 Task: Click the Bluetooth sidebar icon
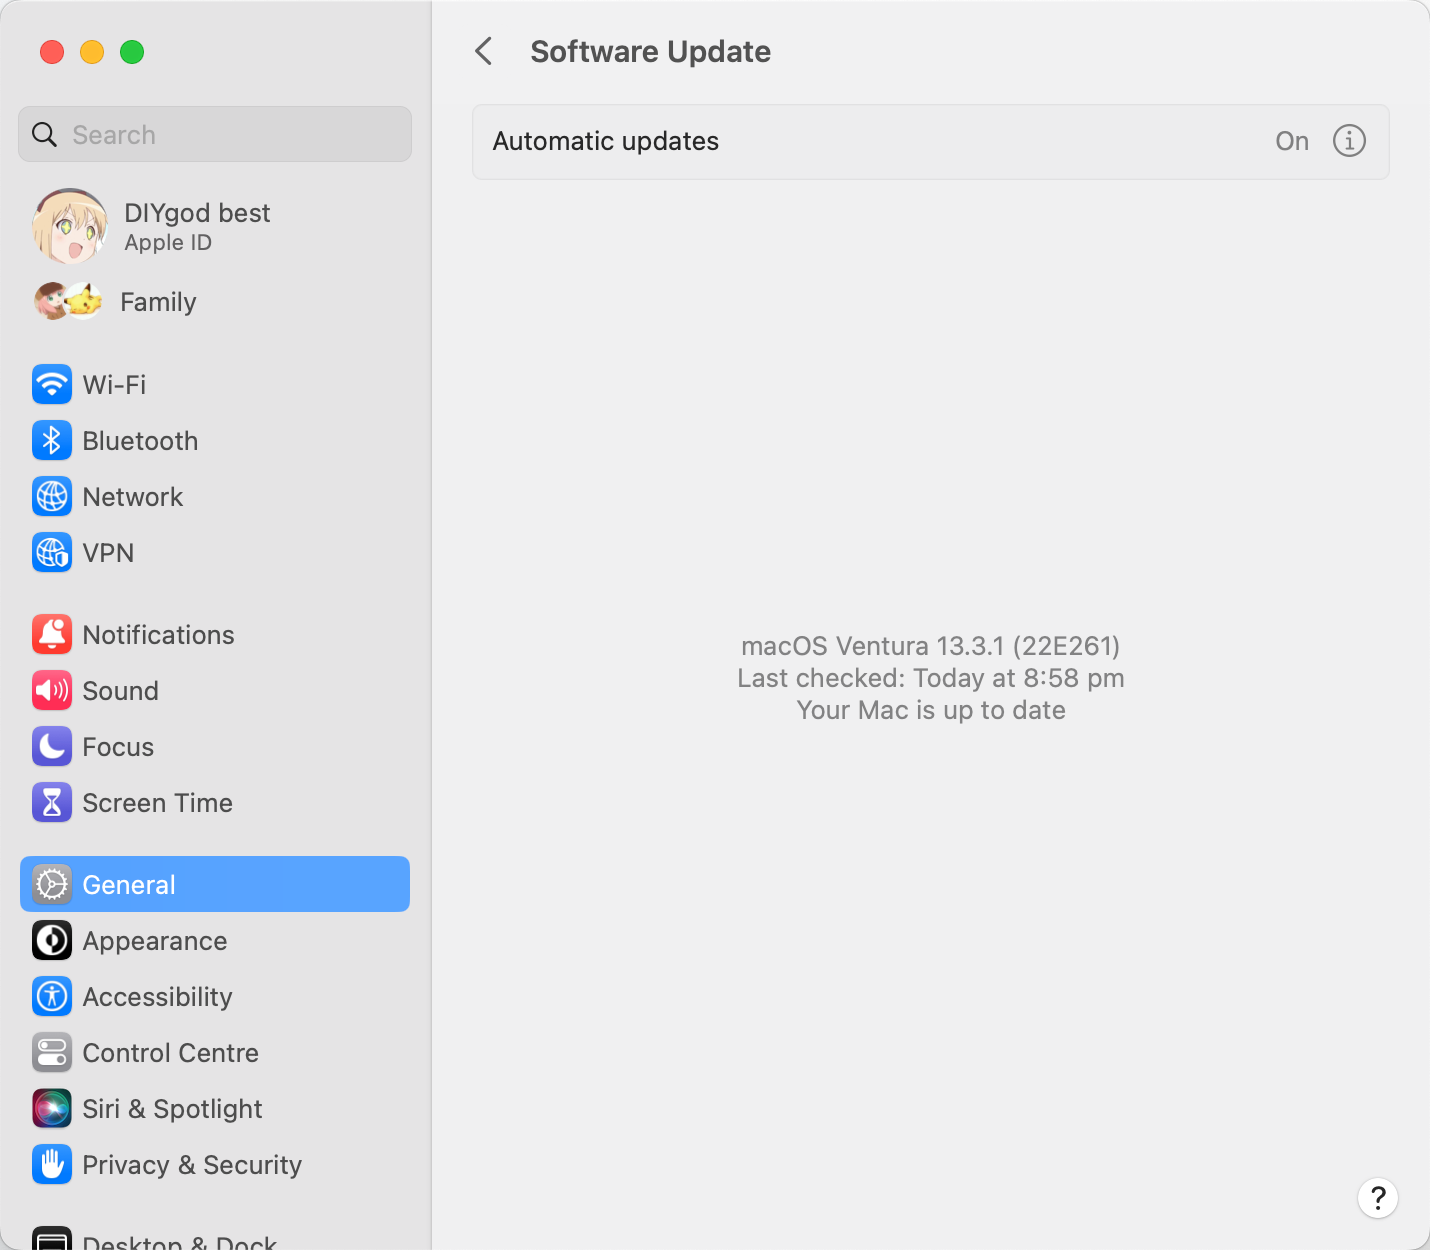(x=52, y=440)
